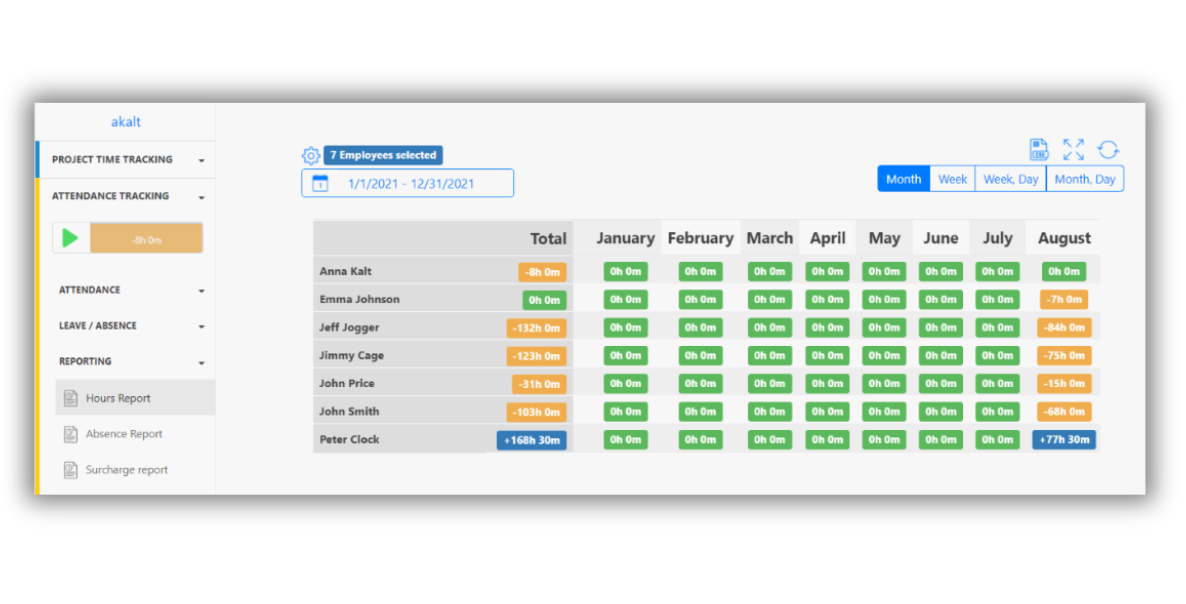Click the refresh icon

[1108, 150]
